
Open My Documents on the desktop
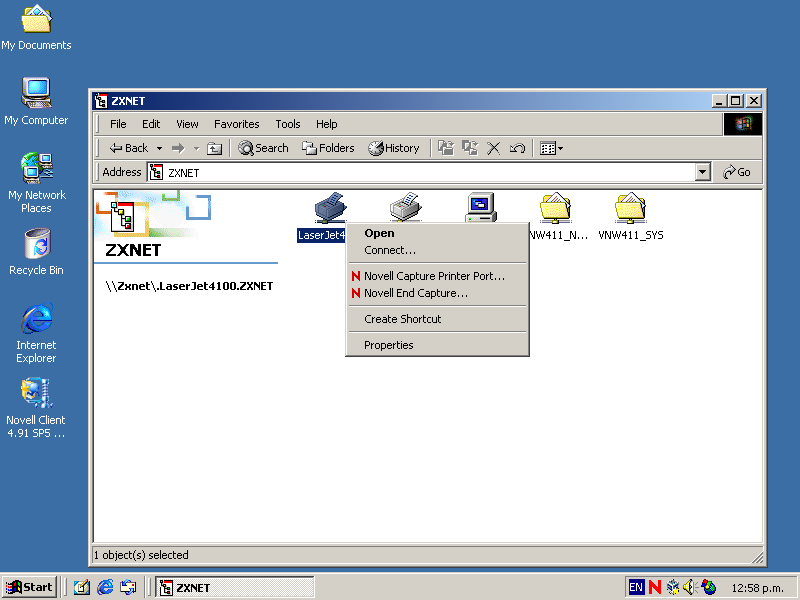36,28
